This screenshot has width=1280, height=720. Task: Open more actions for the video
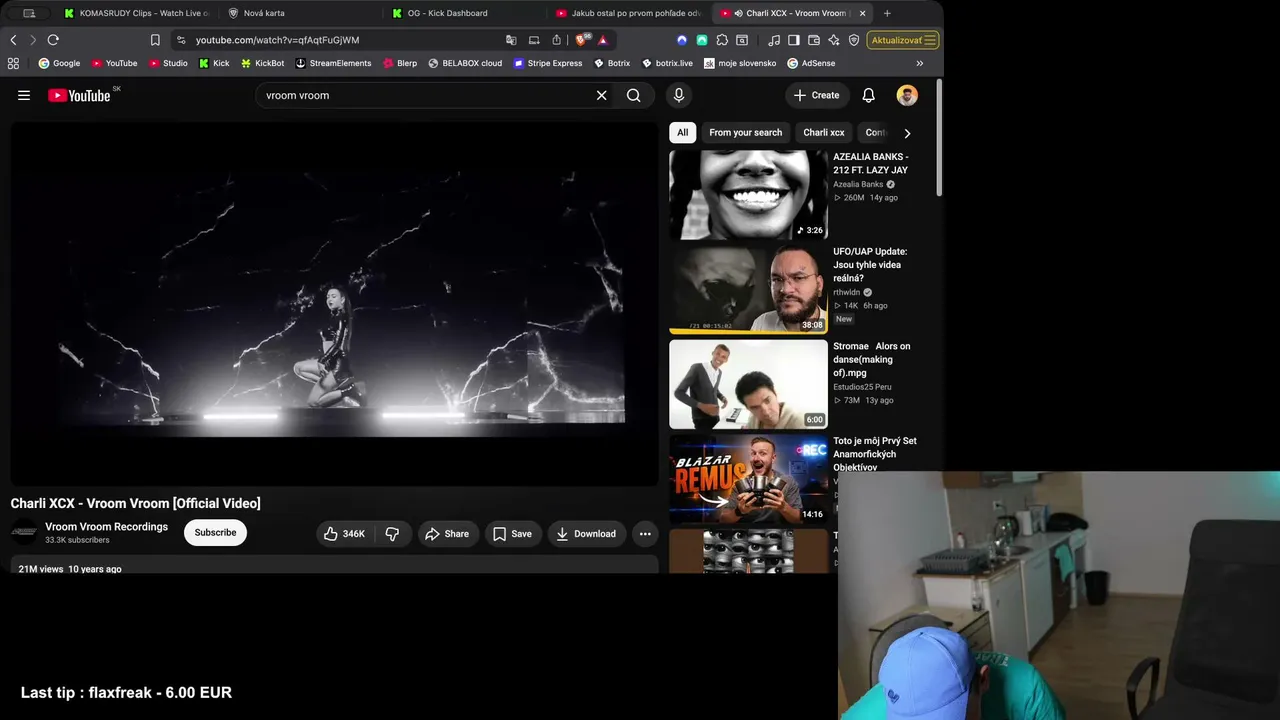coord(645,534)
